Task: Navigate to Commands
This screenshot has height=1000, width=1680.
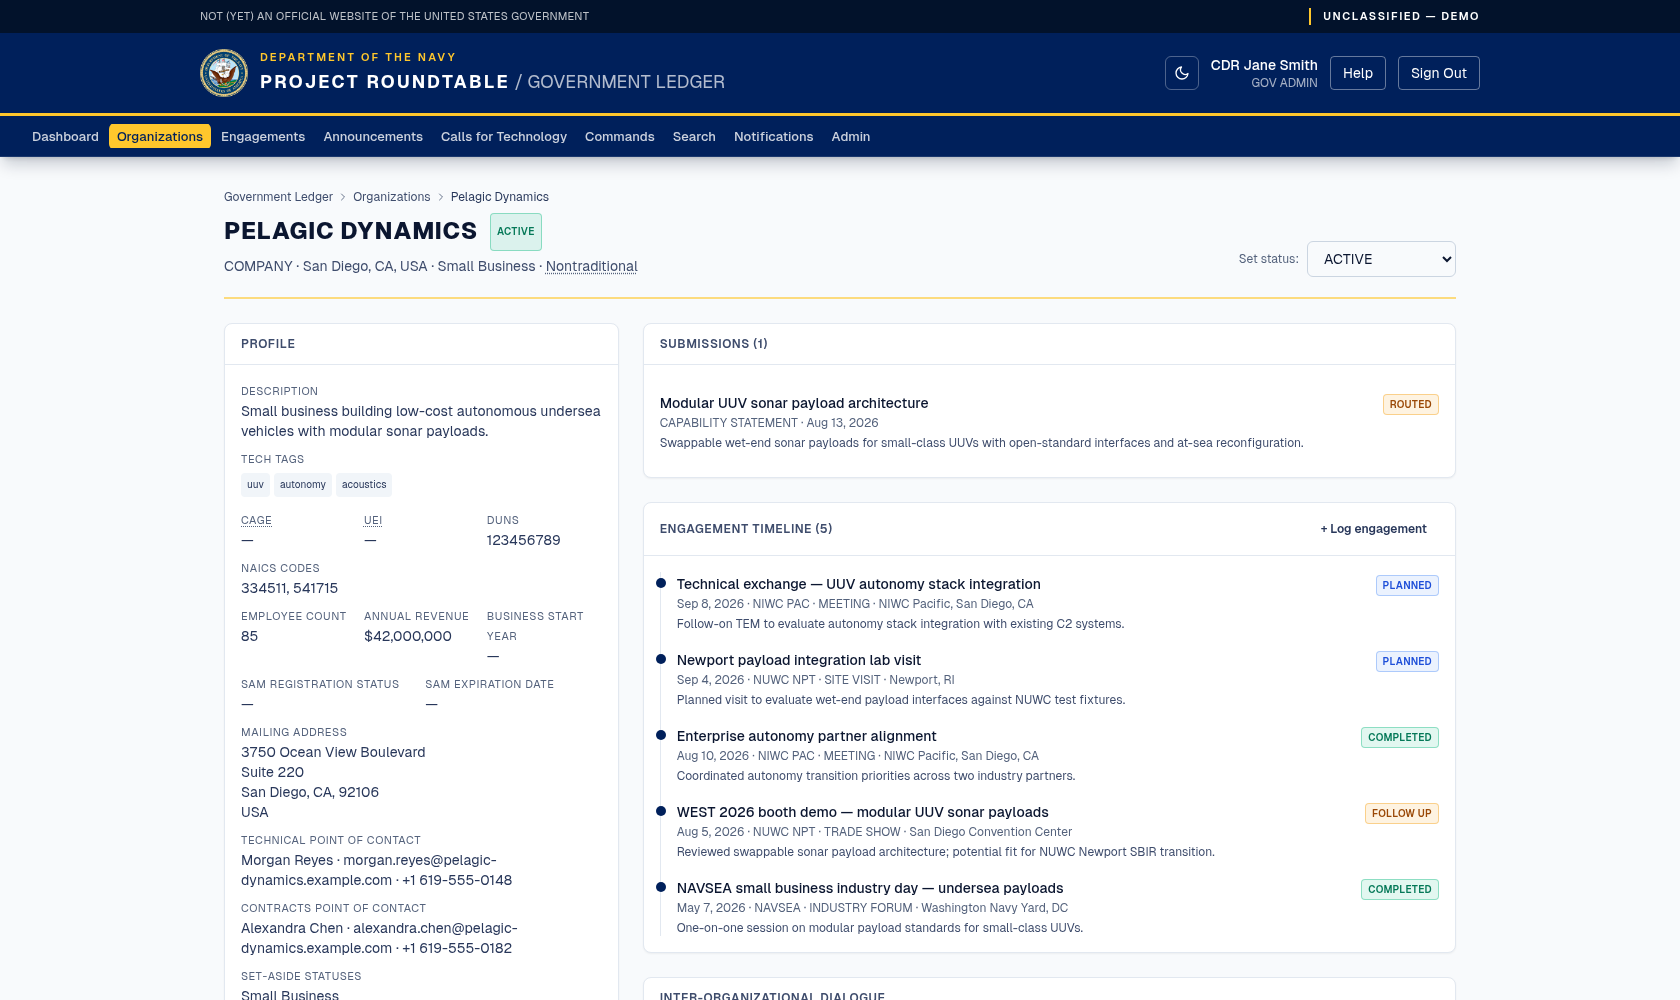Action: click(x=620, y=137)
